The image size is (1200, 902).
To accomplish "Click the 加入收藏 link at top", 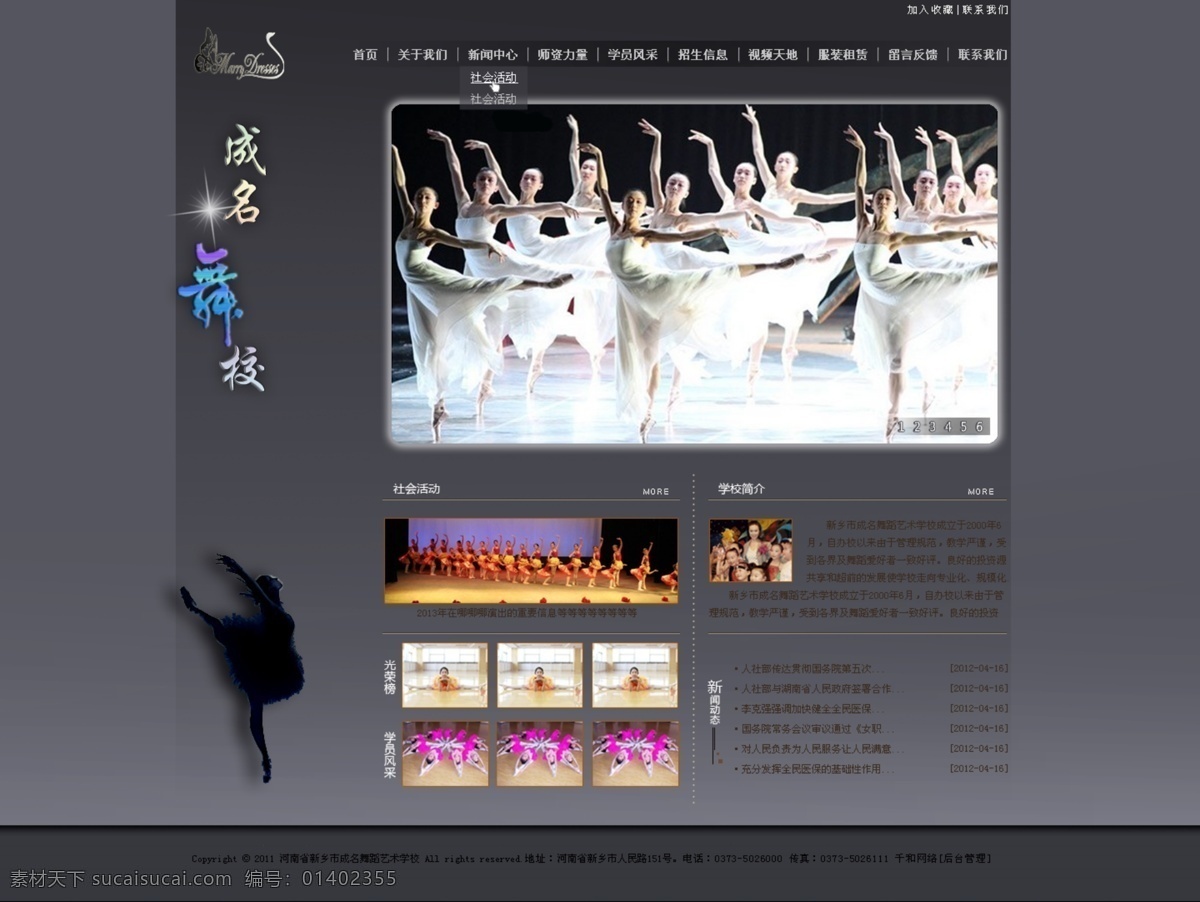I will click(930, 9).
